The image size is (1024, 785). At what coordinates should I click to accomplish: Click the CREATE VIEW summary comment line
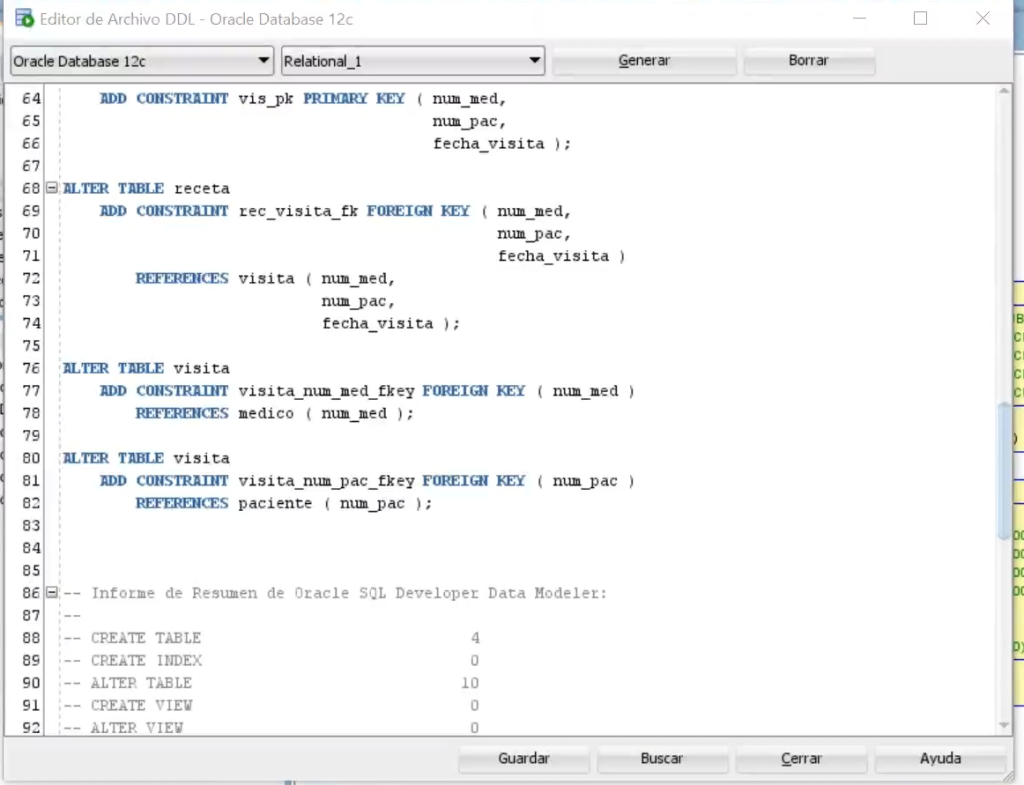point(271,705)
